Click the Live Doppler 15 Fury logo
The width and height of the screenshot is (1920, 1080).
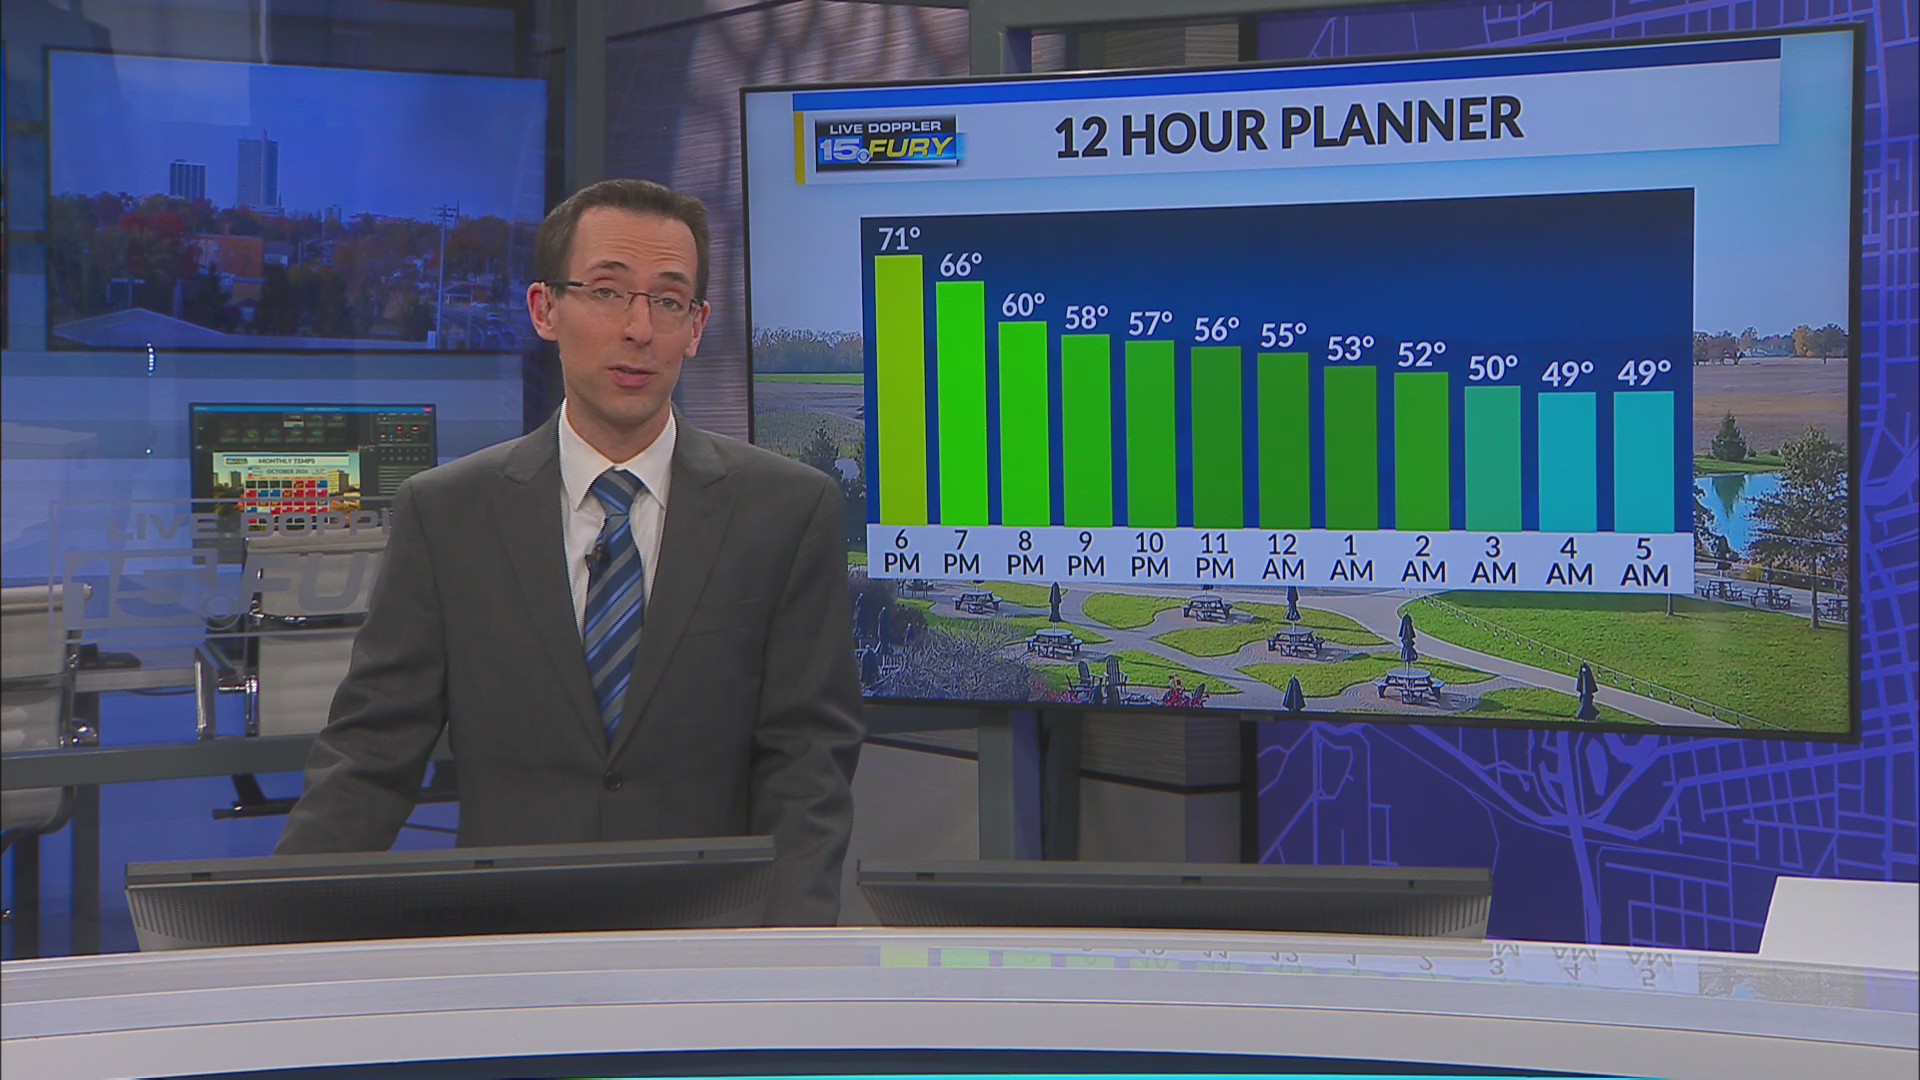886,142
